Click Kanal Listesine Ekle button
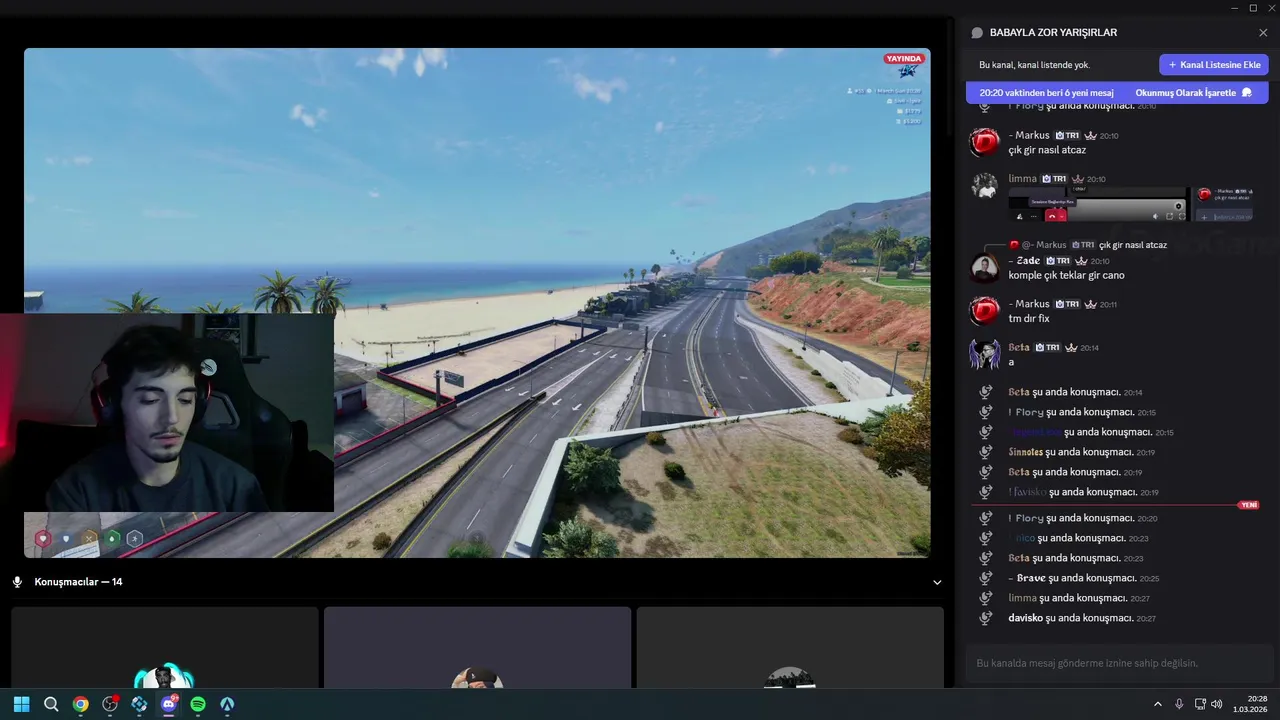 click(1214, 65)
